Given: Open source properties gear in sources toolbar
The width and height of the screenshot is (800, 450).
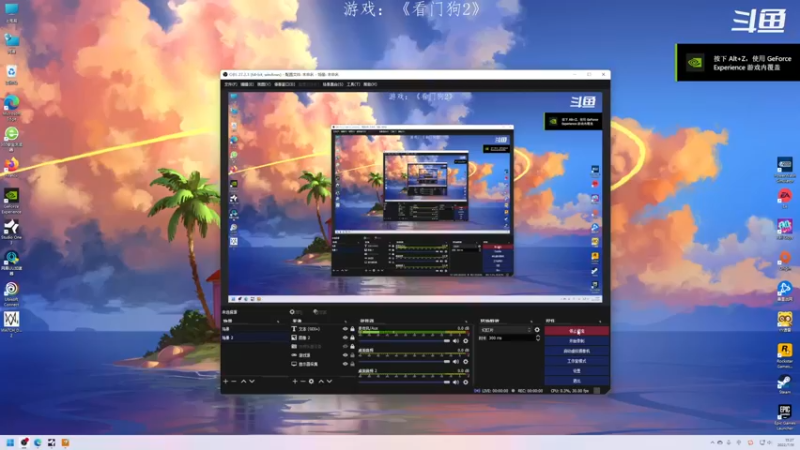Looking at the screenshot, I should click(x=311, y=381).
